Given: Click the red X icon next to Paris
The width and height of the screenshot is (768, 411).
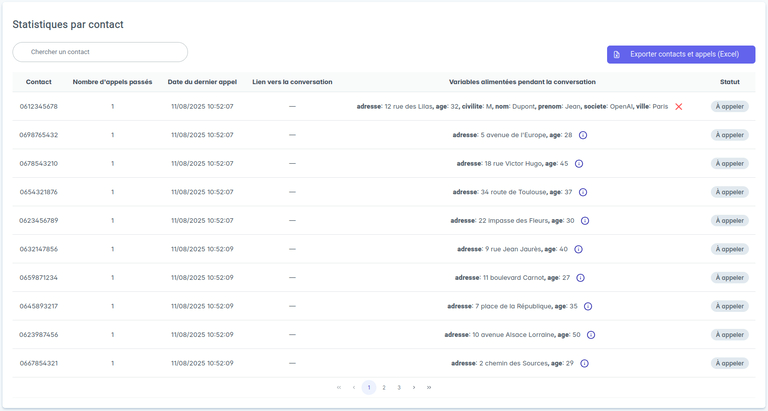Looking at the screenshot, I should [679, 106].
